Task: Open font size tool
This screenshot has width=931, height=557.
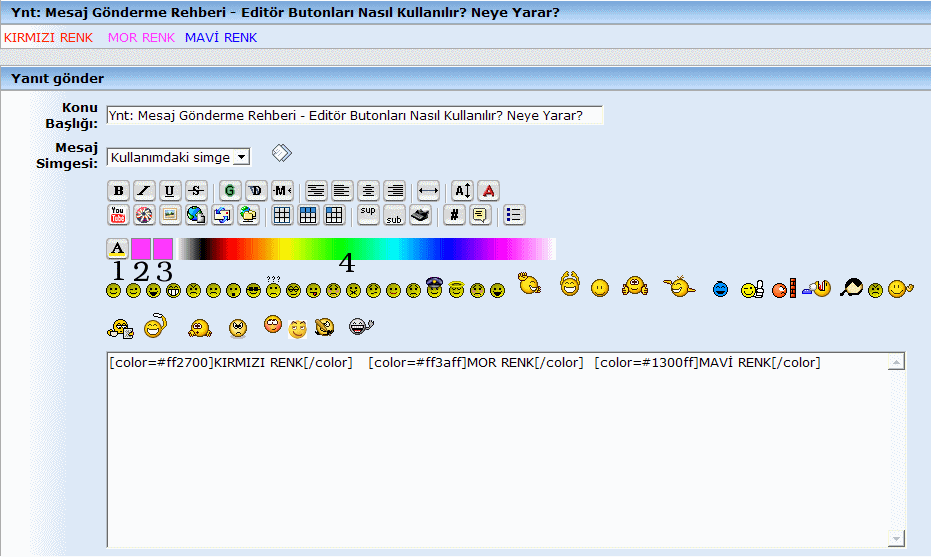Action: point(462,191)
